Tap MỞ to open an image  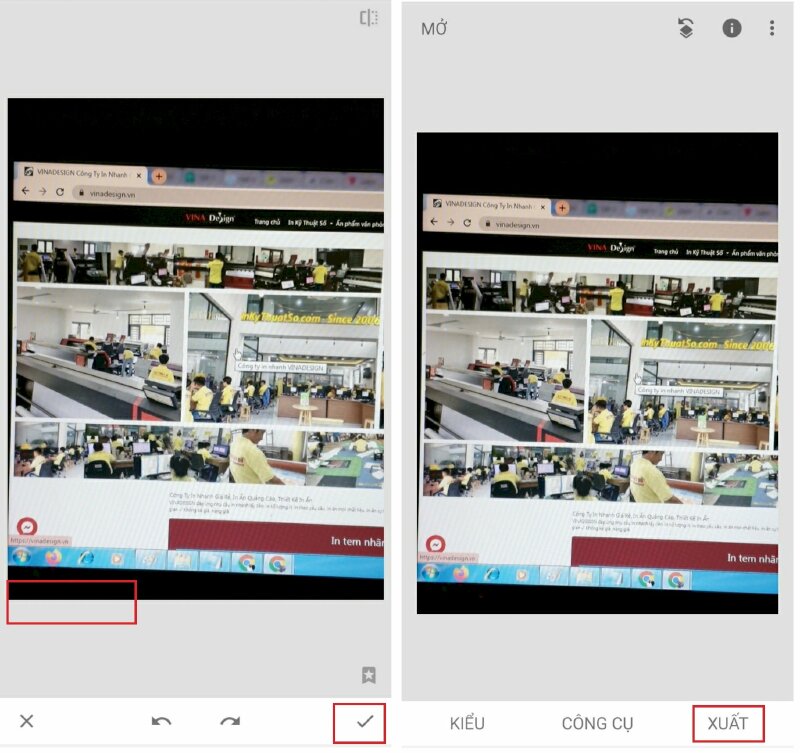click(x=434, y=28)
